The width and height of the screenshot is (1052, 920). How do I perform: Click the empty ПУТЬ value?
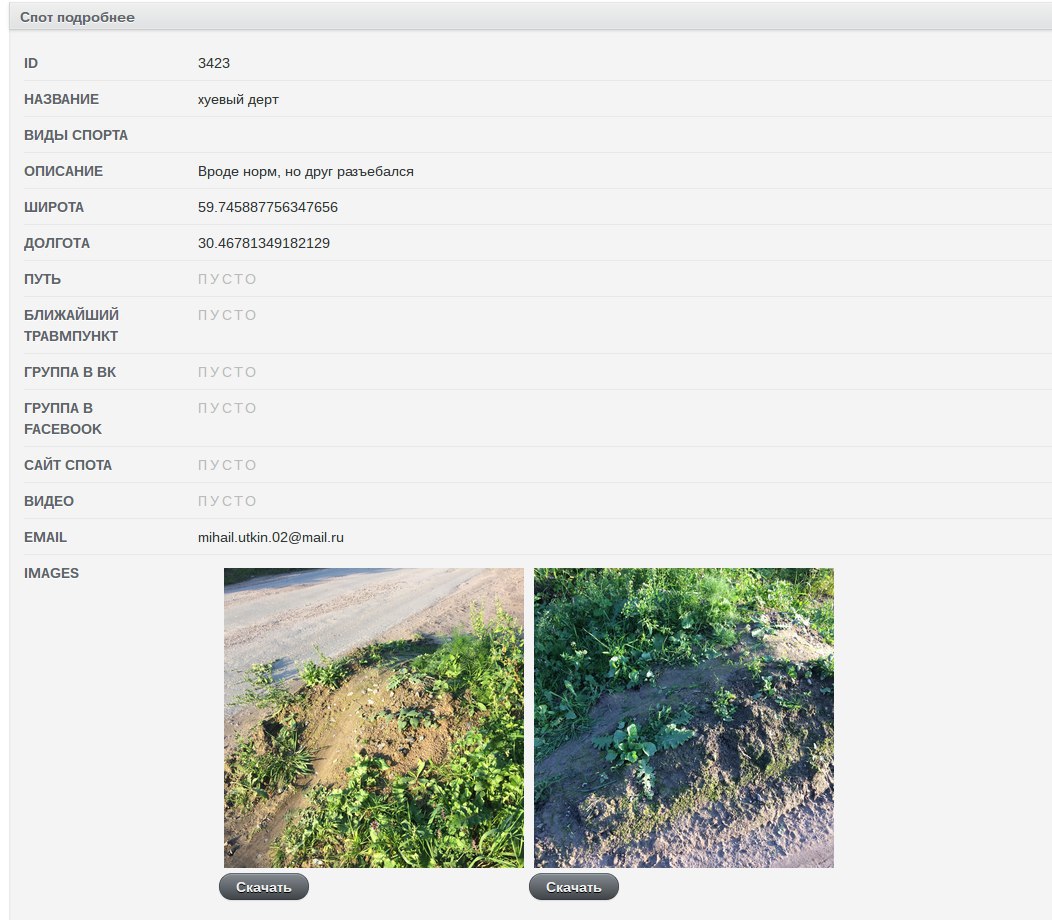[227, 279]
